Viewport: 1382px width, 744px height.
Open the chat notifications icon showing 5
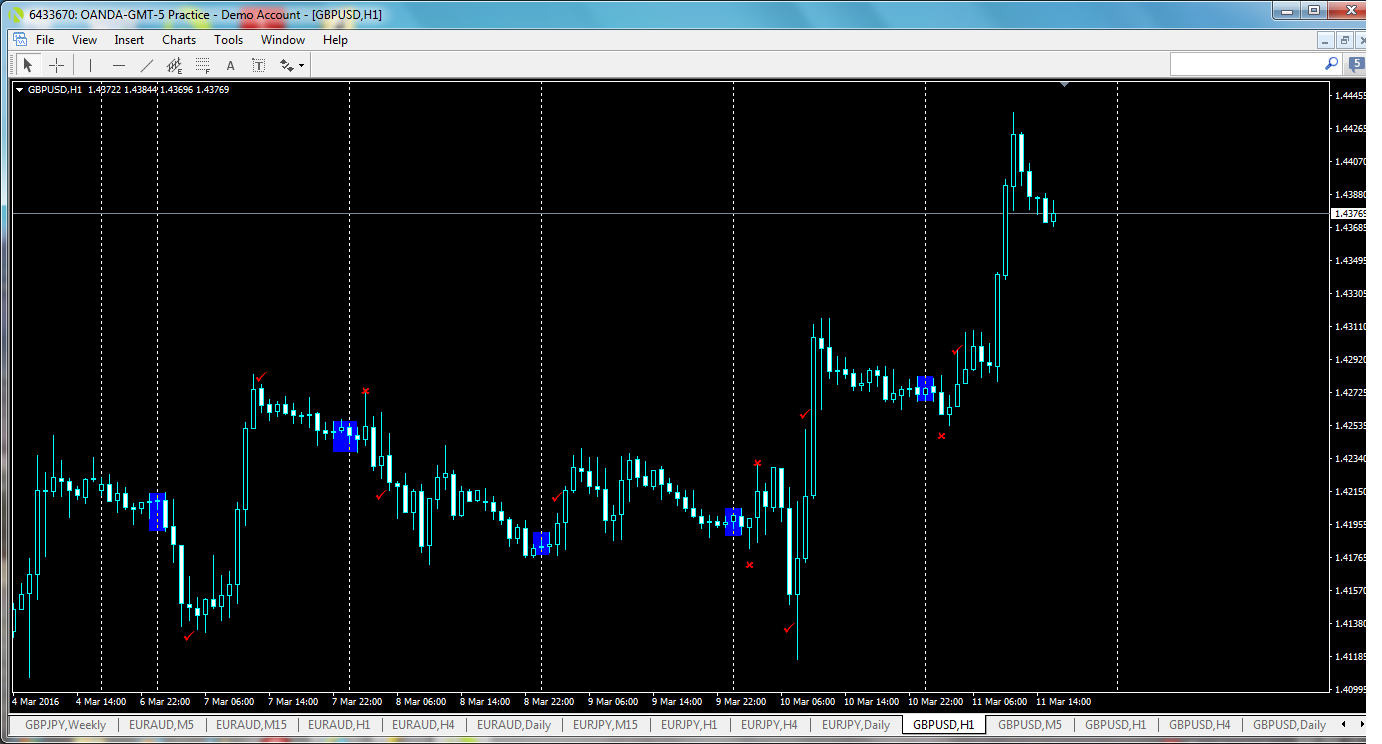pos(1357,64)
